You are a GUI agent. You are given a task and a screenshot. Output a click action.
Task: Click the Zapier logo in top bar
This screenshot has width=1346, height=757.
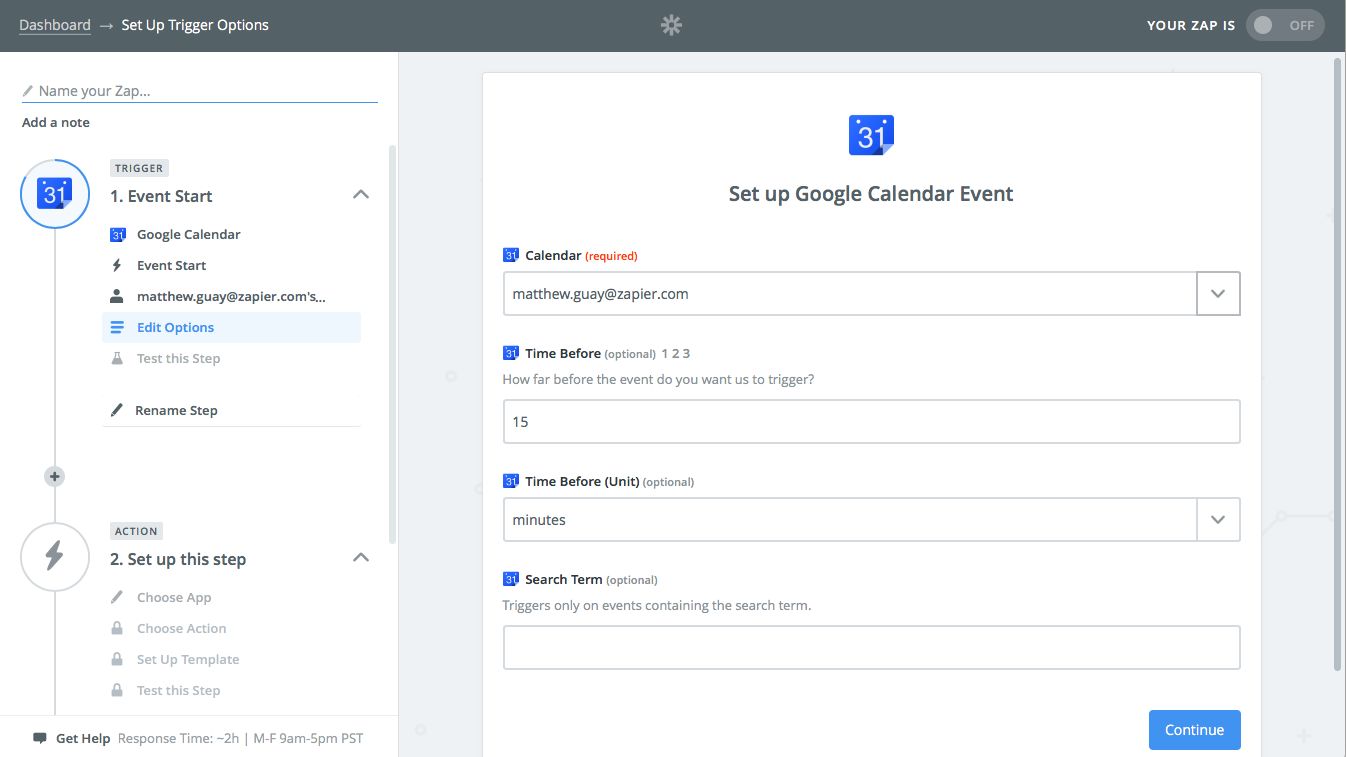coord(671,26)
